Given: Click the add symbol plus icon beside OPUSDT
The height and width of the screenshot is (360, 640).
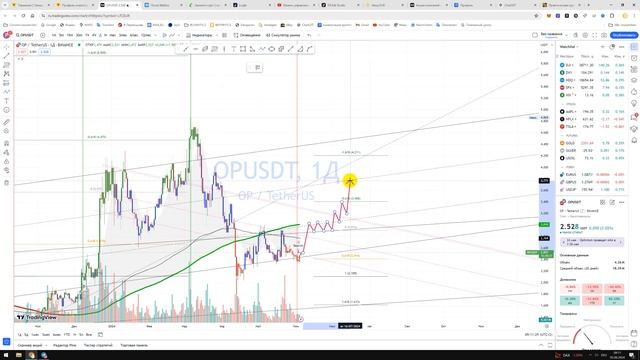Looking at the screenshot, I should click(42, 35).
